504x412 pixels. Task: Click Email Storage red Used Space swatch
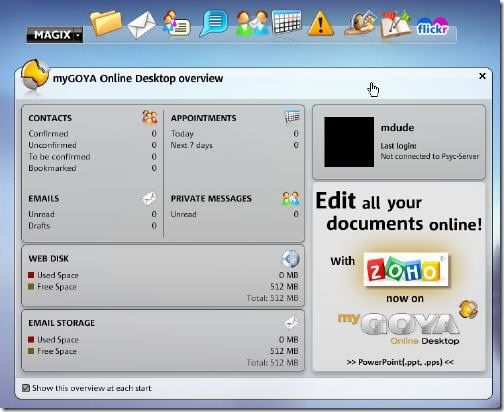[x=31, y=339]
